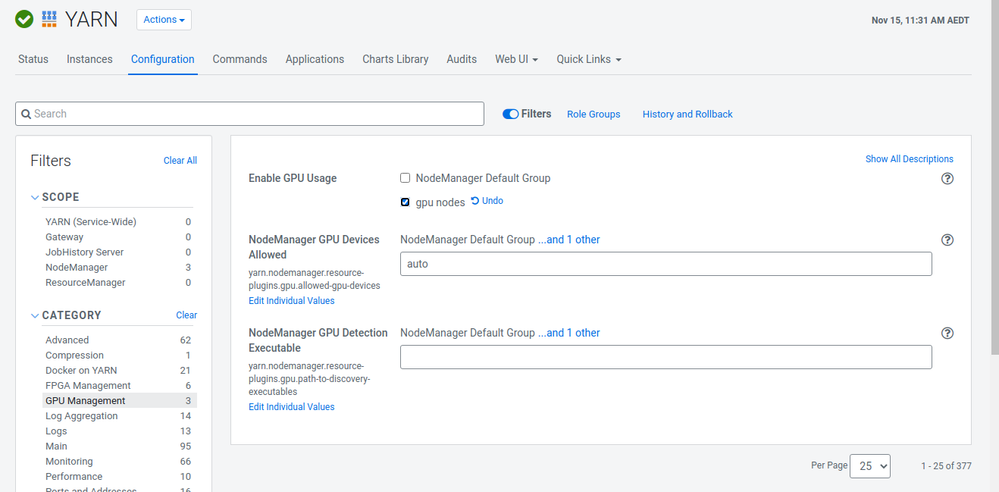Open help for GPU Detection Executable
Viewport: 999px width, 492px height.
coord(947,333)
